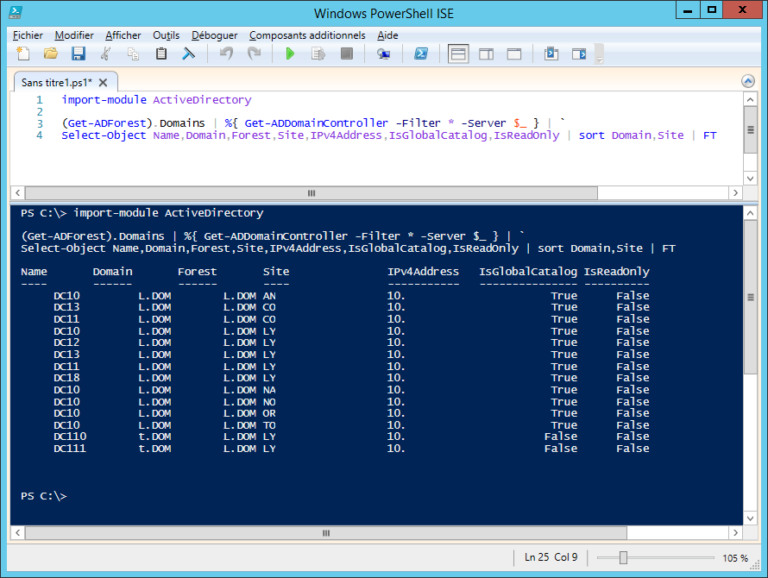
Task: Open a script with folder icon
Action: click(50, 53)
